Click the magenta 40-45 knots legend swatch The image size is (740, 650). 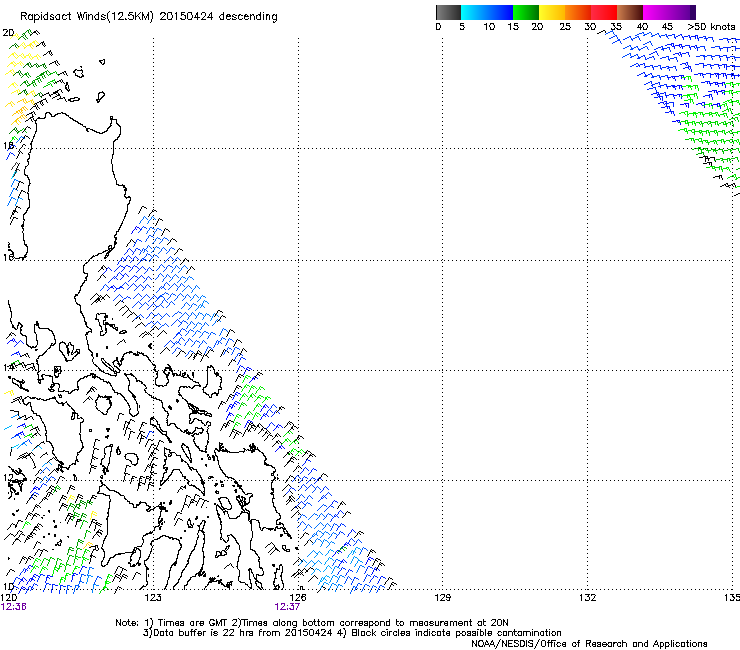click(x=656, y=12)
